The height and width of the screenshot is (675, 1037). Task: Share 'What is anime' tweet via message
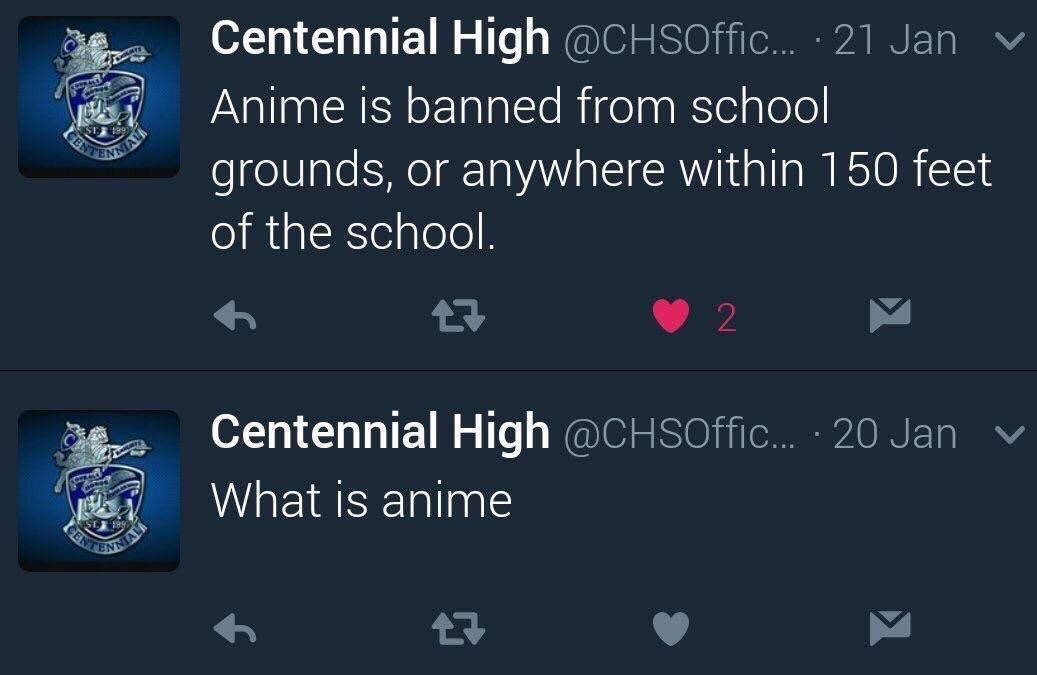click(890, 627)
